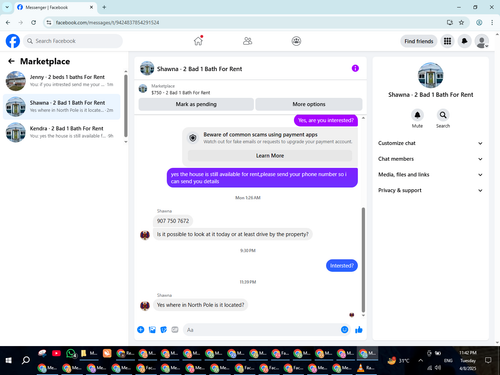Show hidden system tray icons
The image size is (500, 375).
point(420,360)
